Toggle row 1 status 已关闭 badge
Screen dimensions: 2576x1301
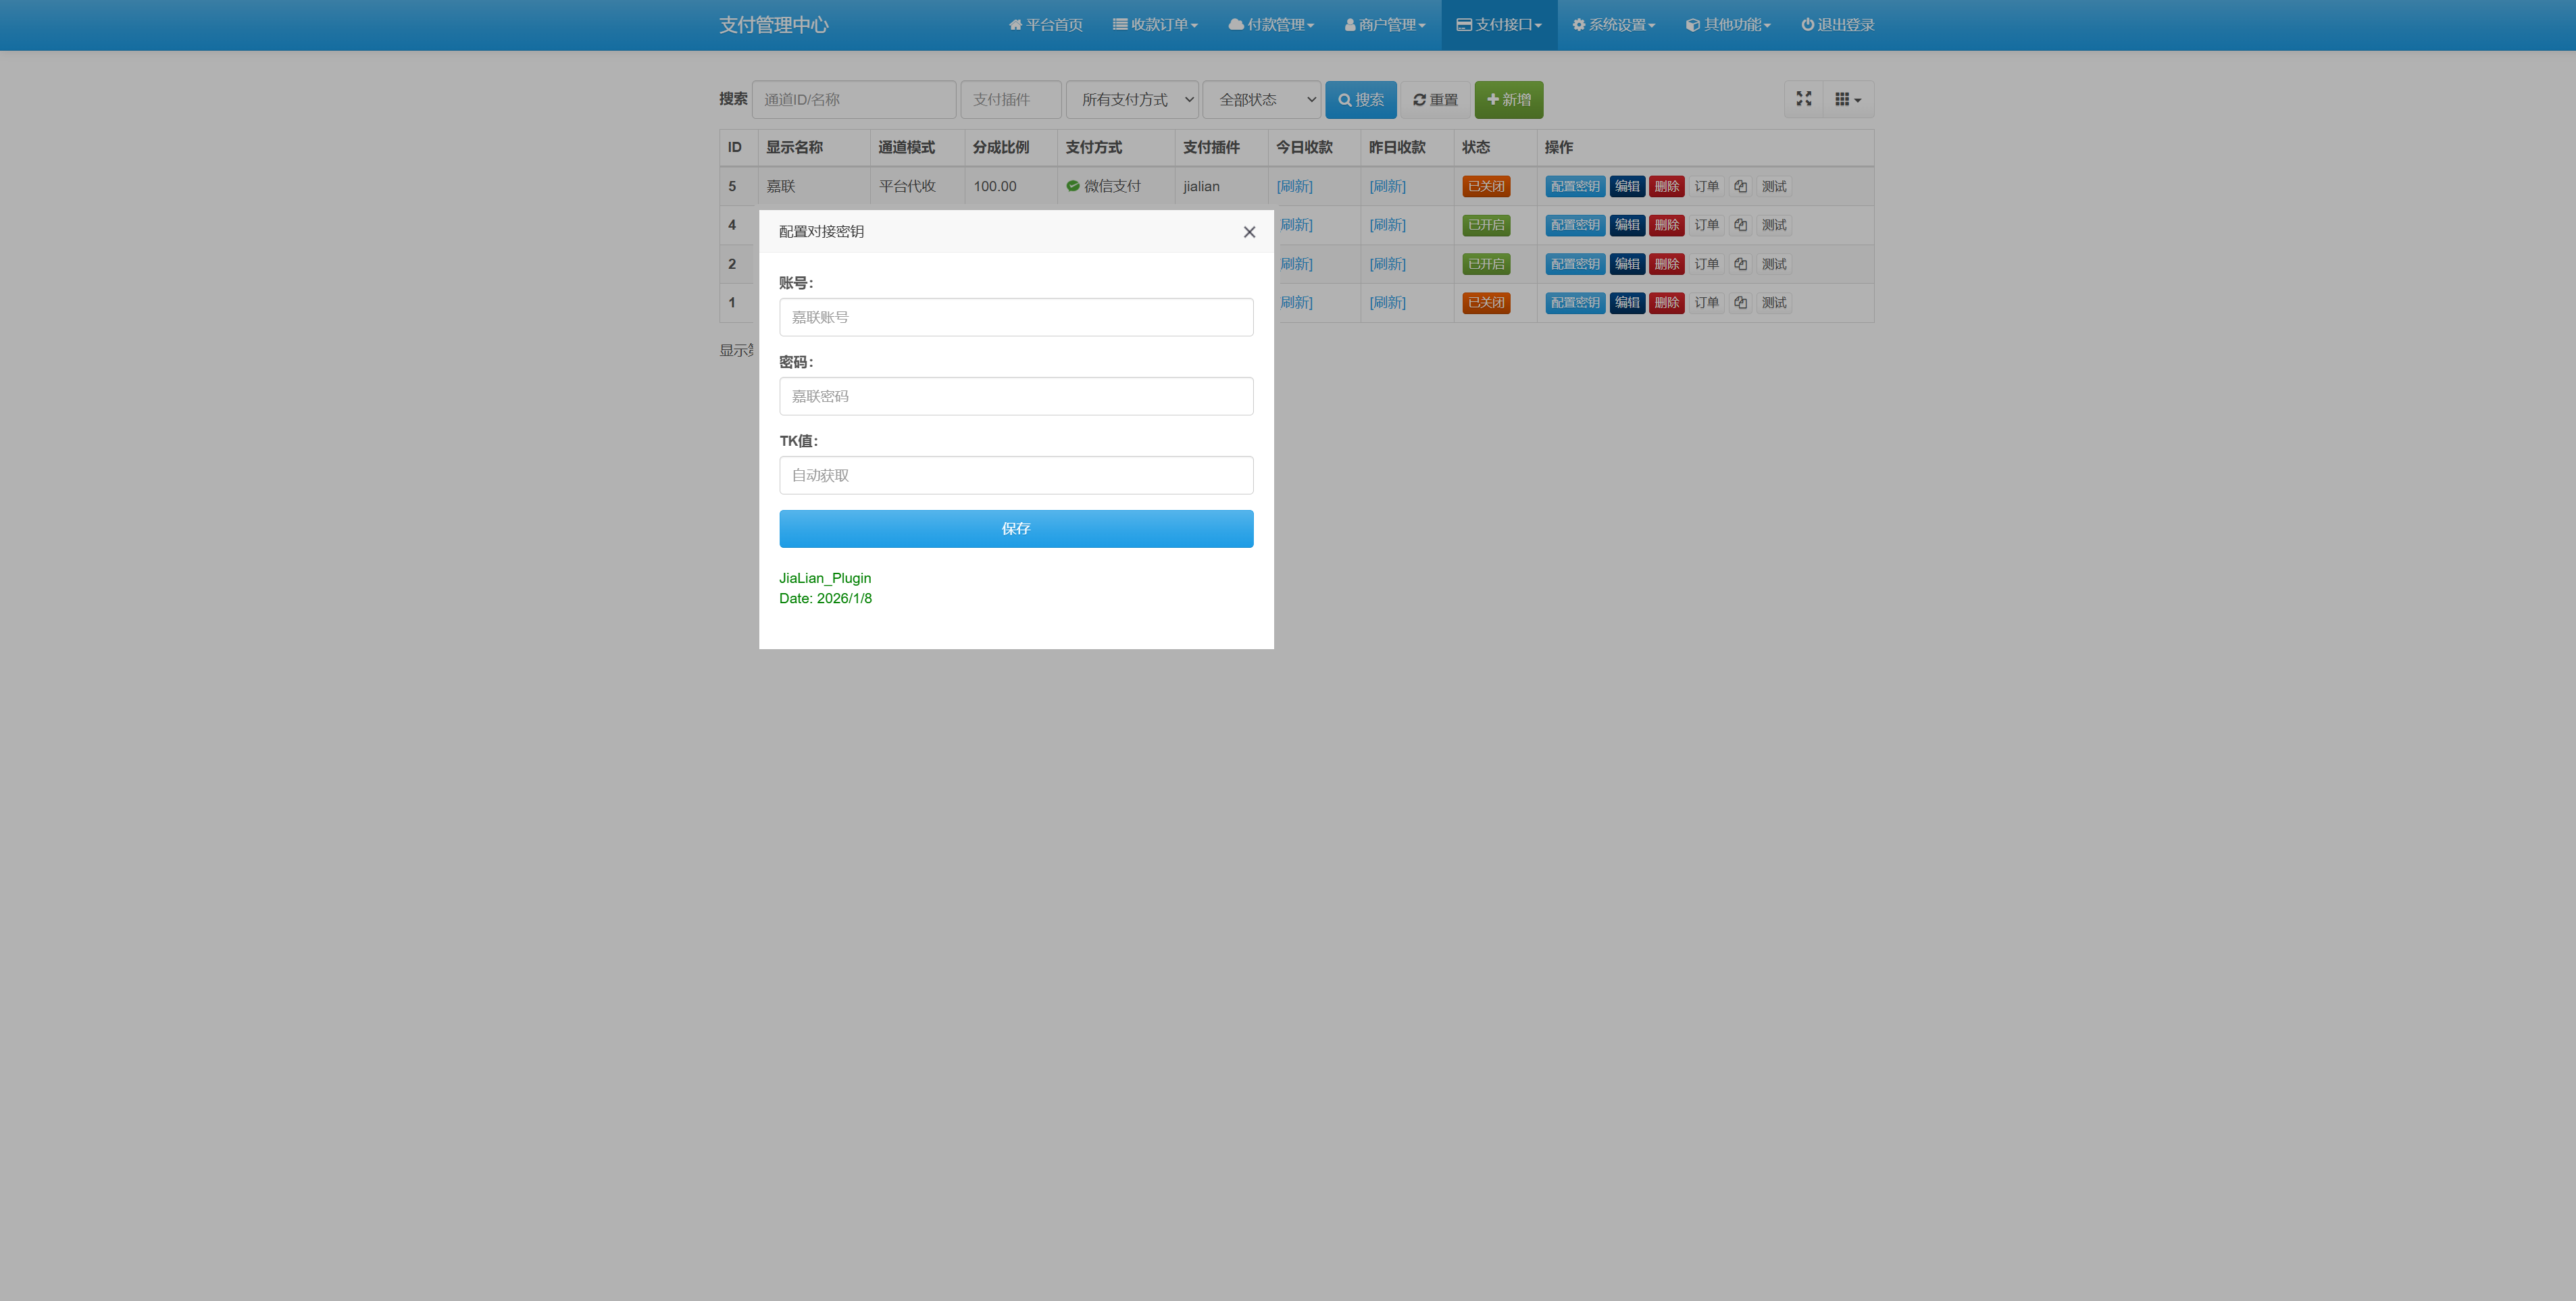pos(1485,302)
